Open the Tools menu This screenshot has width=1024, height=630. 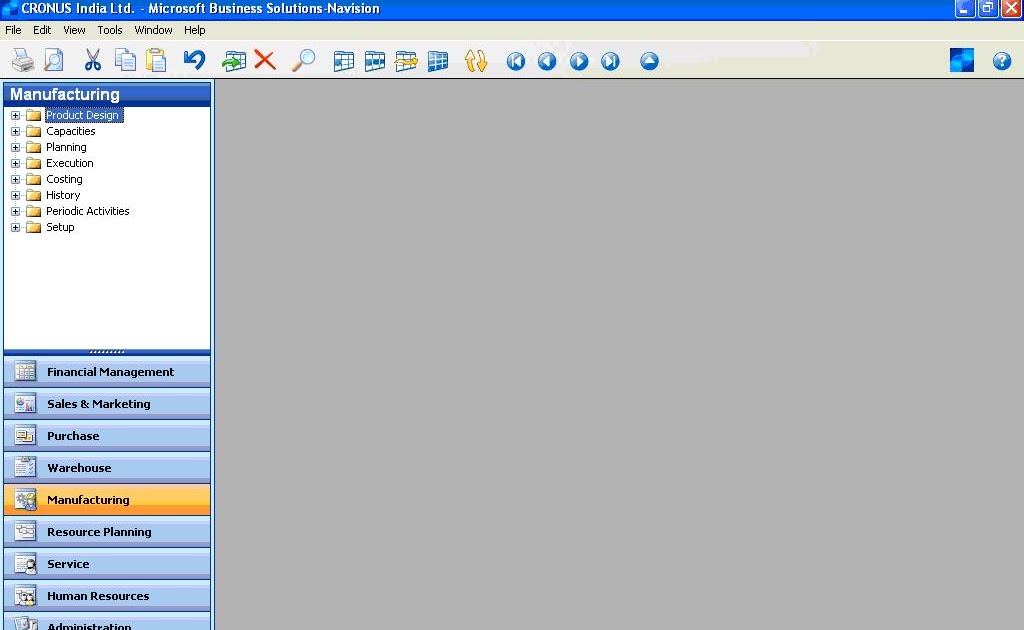(x=110, y=30)
